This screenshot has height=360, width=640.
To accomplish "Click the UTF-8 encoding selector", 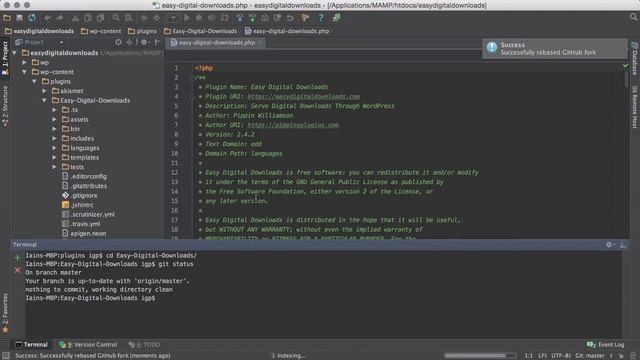I will [x=560, y=356].
